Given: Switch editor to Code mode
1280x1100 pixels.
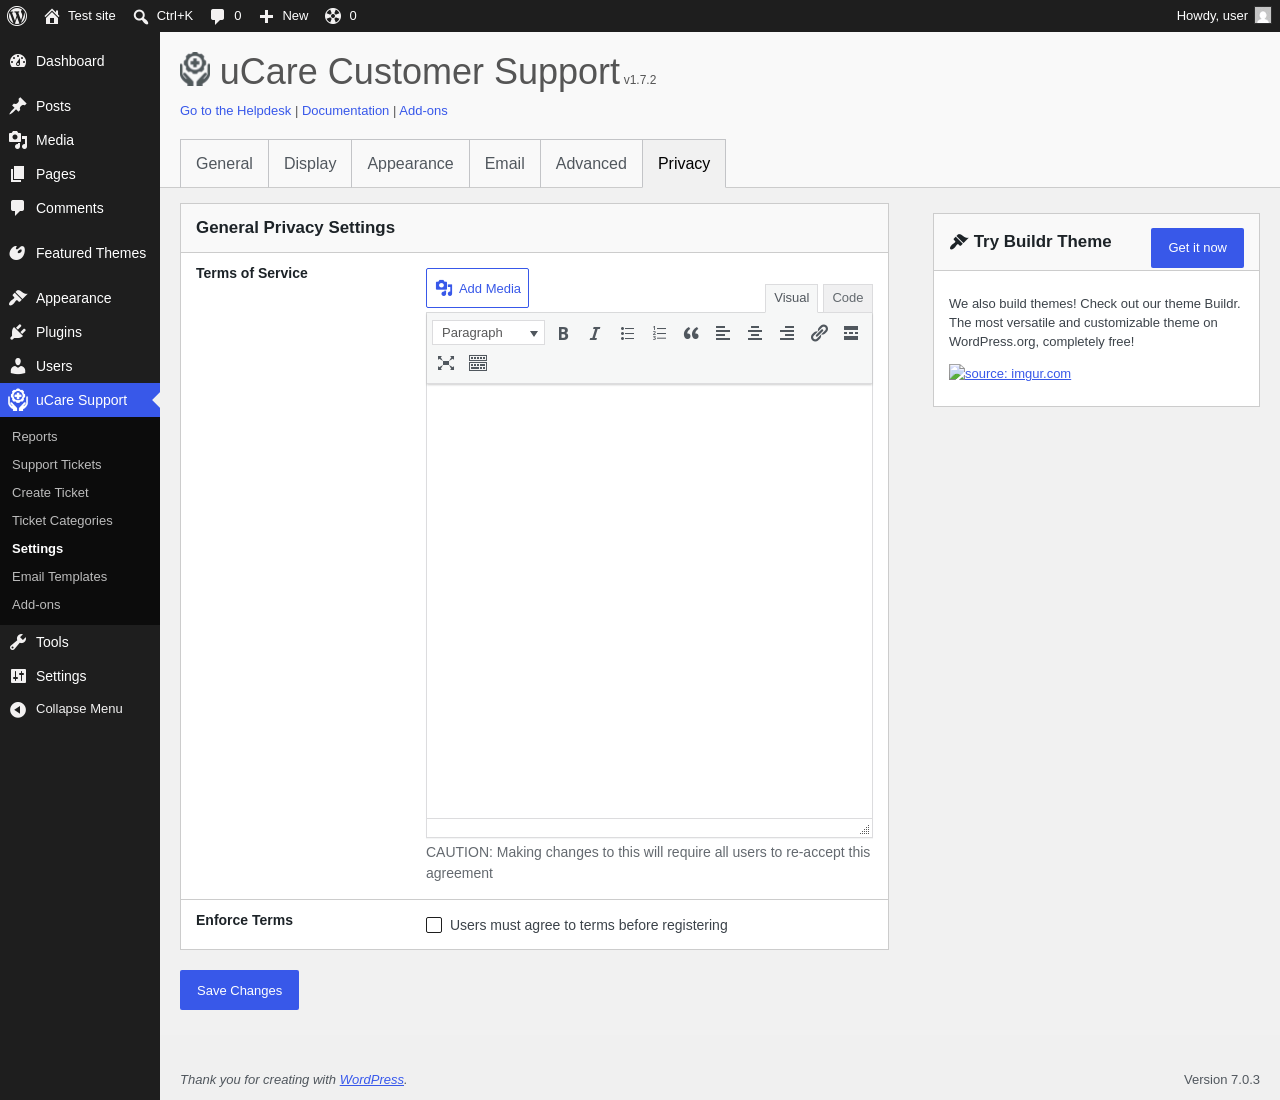Looking at the screenshot, I should [x=848, y=298].
